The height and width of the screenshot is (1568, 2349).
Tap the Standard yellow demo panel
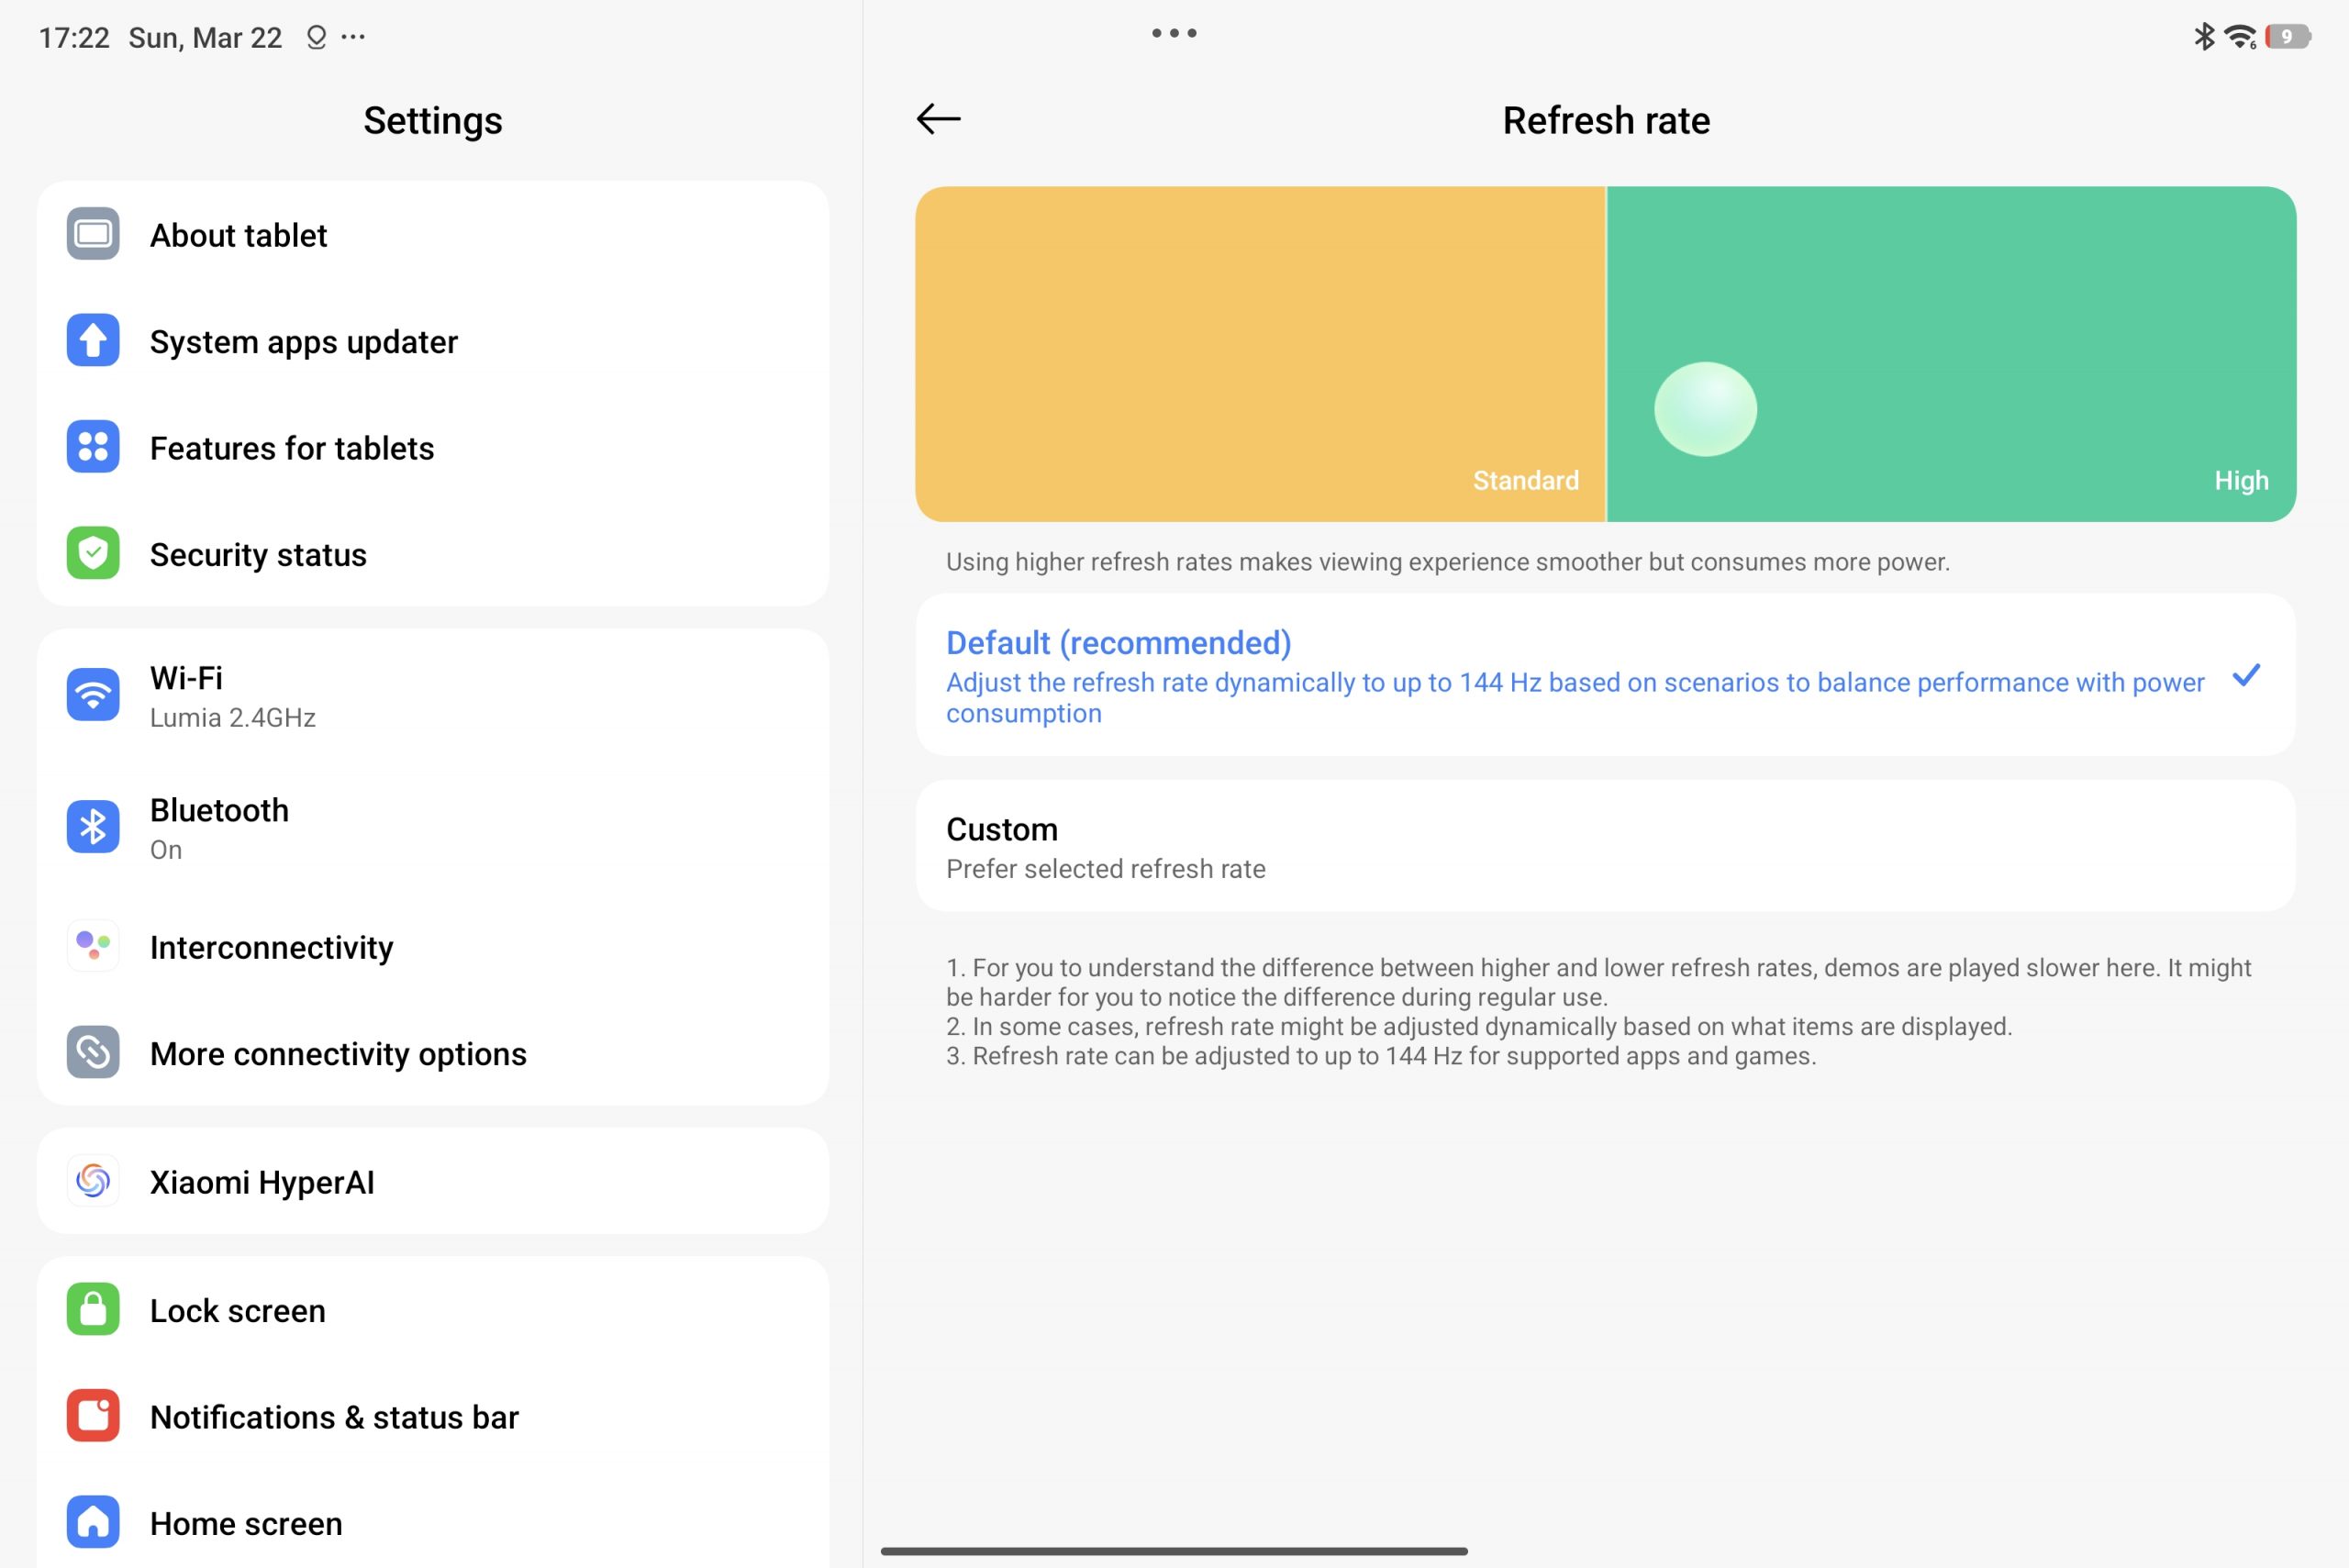[x=1260, y=354]
